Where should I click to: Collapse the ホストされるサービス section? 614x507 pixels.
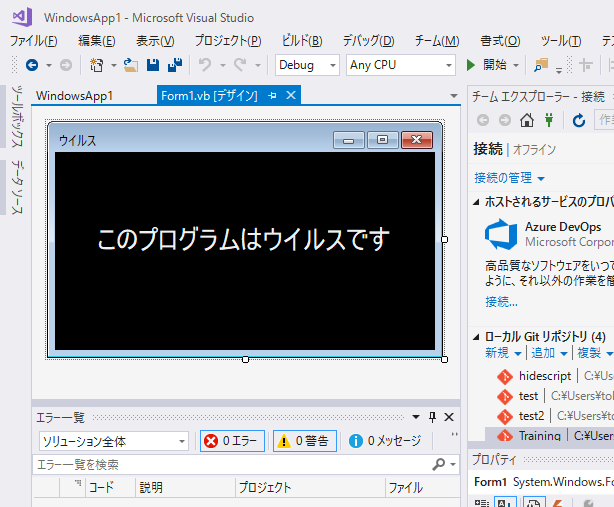(x=476, y=202)
